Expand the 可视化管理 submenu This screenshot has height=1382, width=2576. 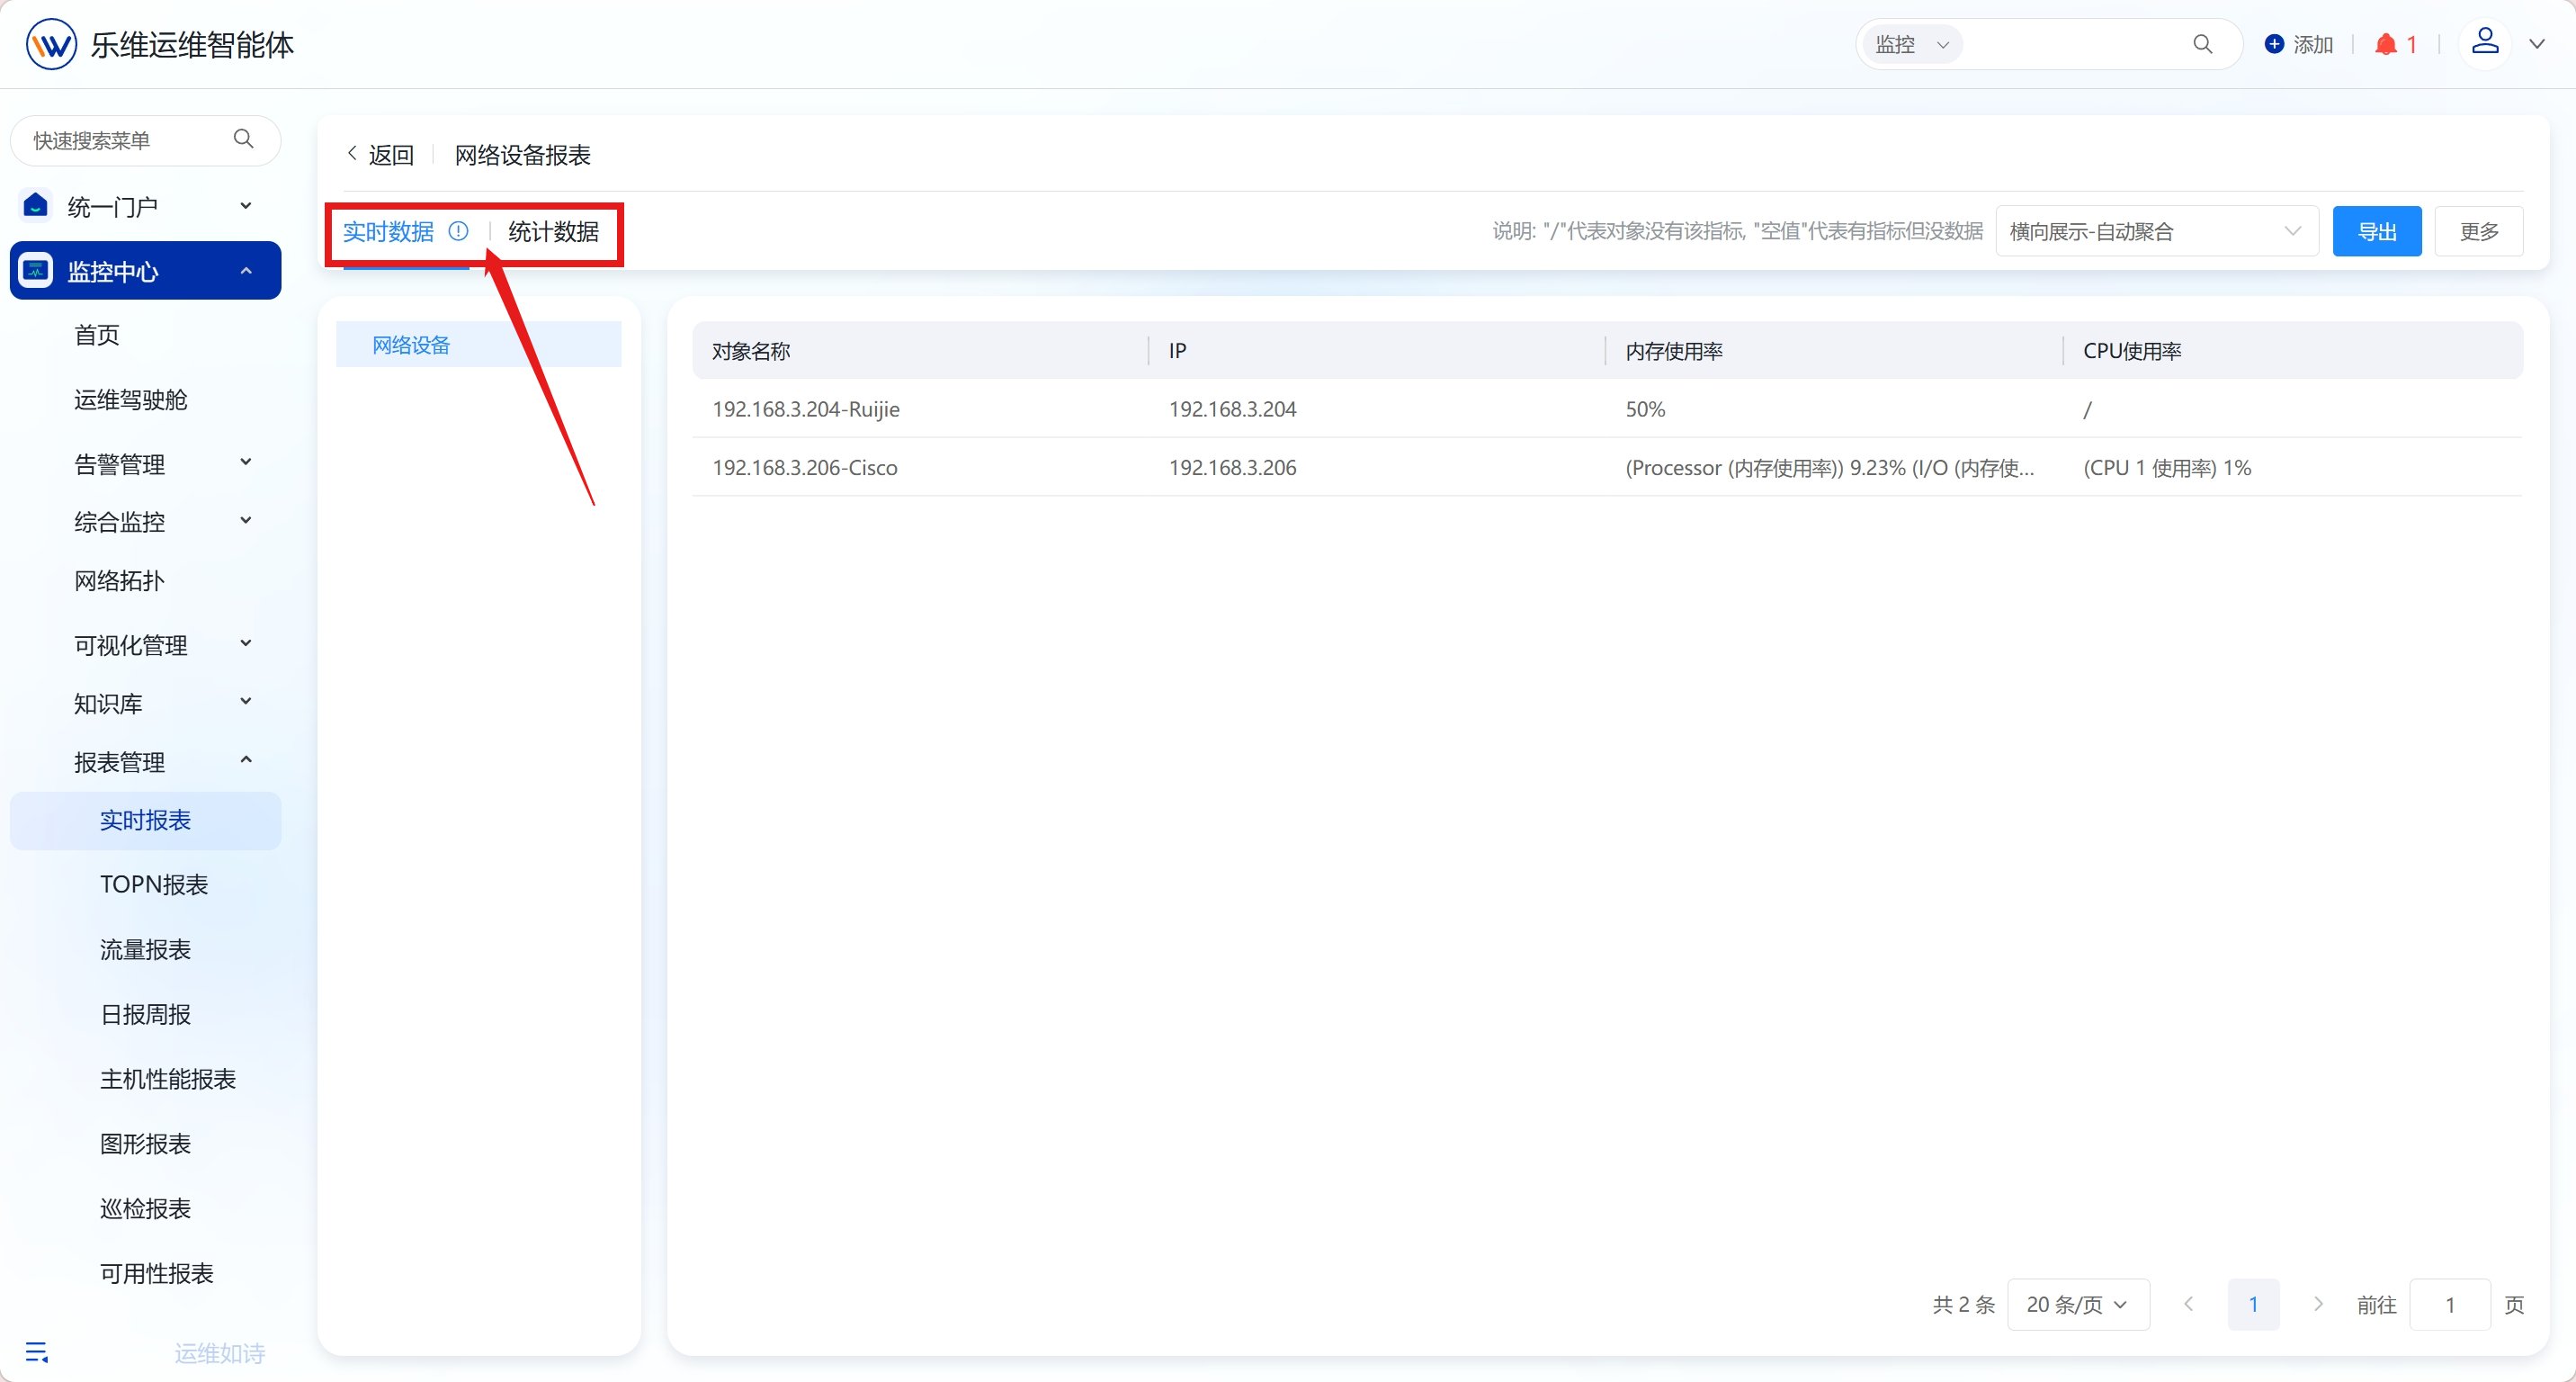(246, 643)
